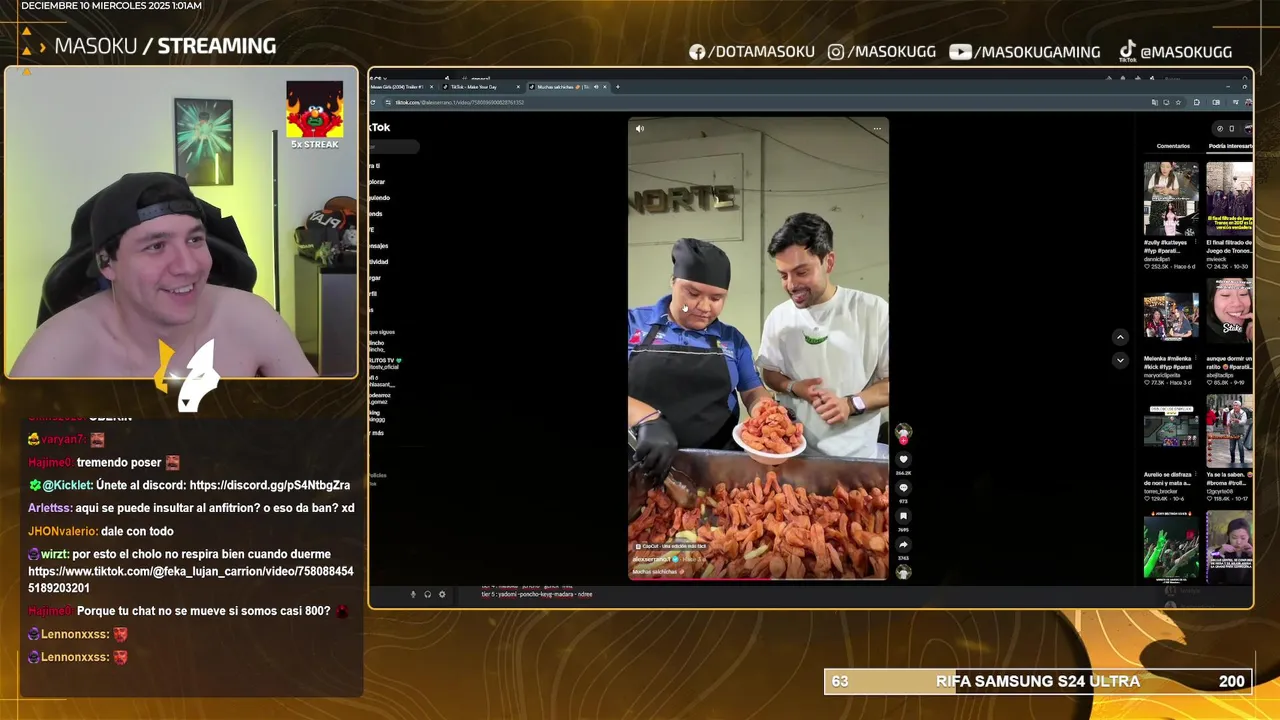
Task: Click the RIFA SAMSUNG S24 ULTRA progress bar
Action: [1038, 681]
